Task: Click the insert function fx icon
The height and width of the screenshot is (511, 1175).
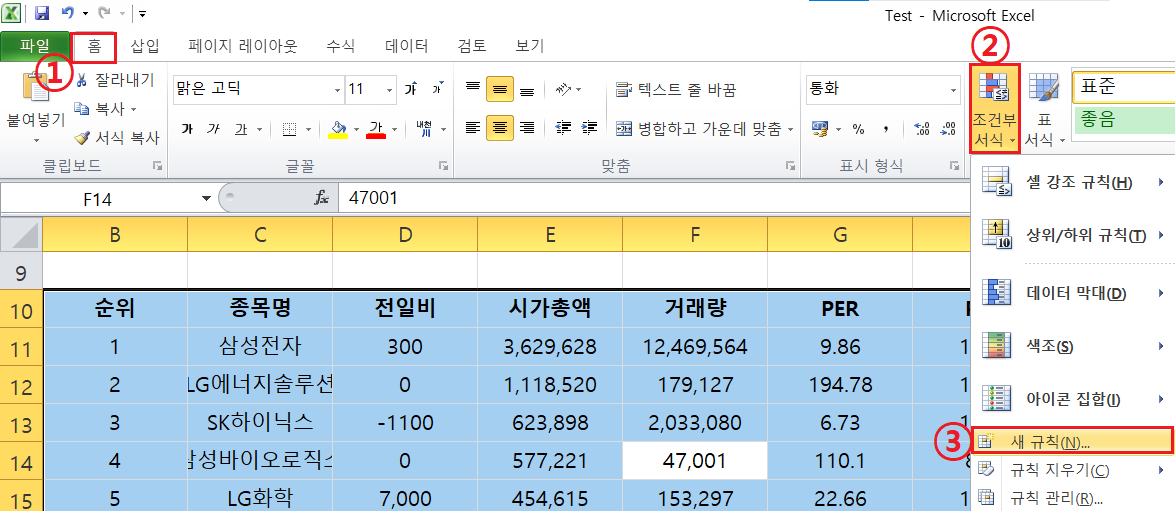Action: [x=321, y=199]
